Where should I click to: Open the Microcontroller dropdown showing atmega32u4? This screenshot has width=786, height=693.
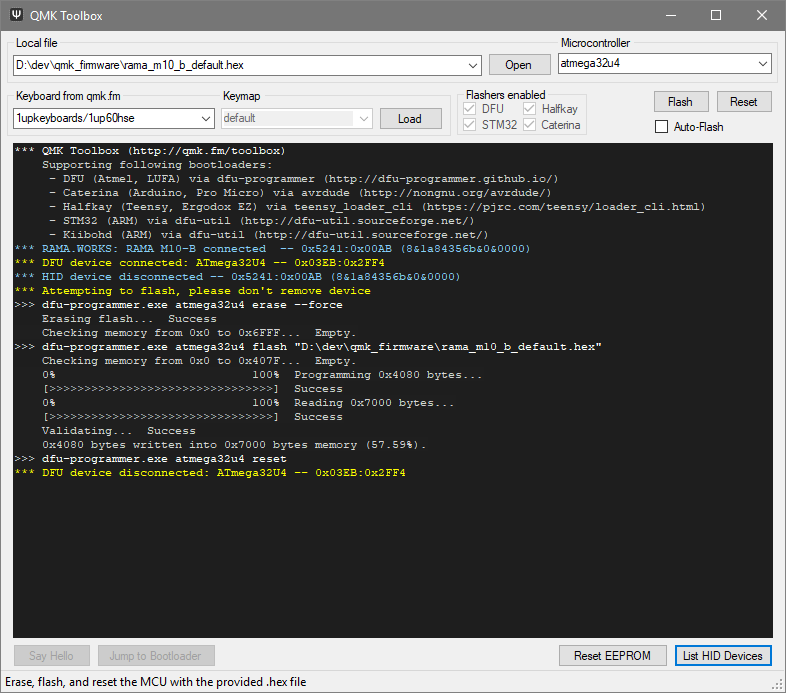click(665, 64)
